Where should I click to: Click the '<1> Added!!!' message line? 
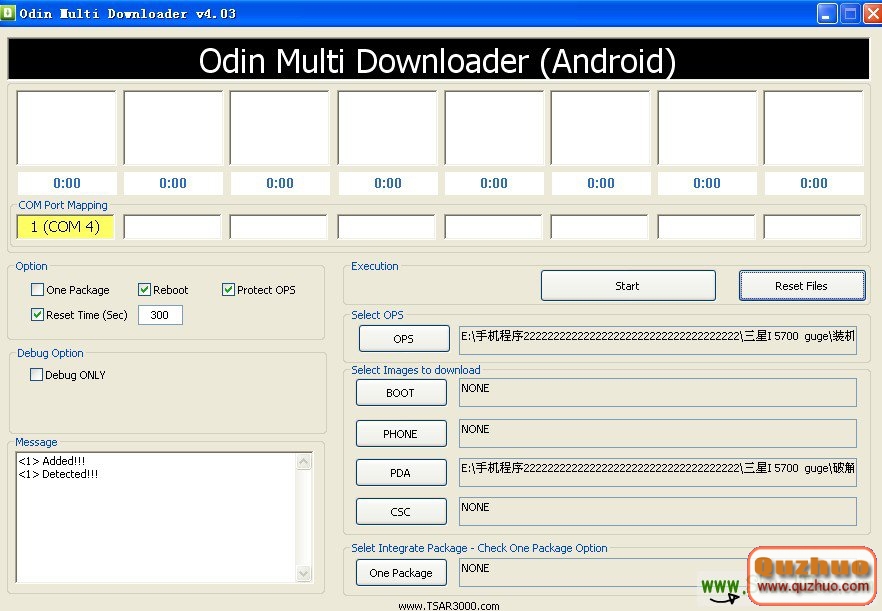(52, 461)
